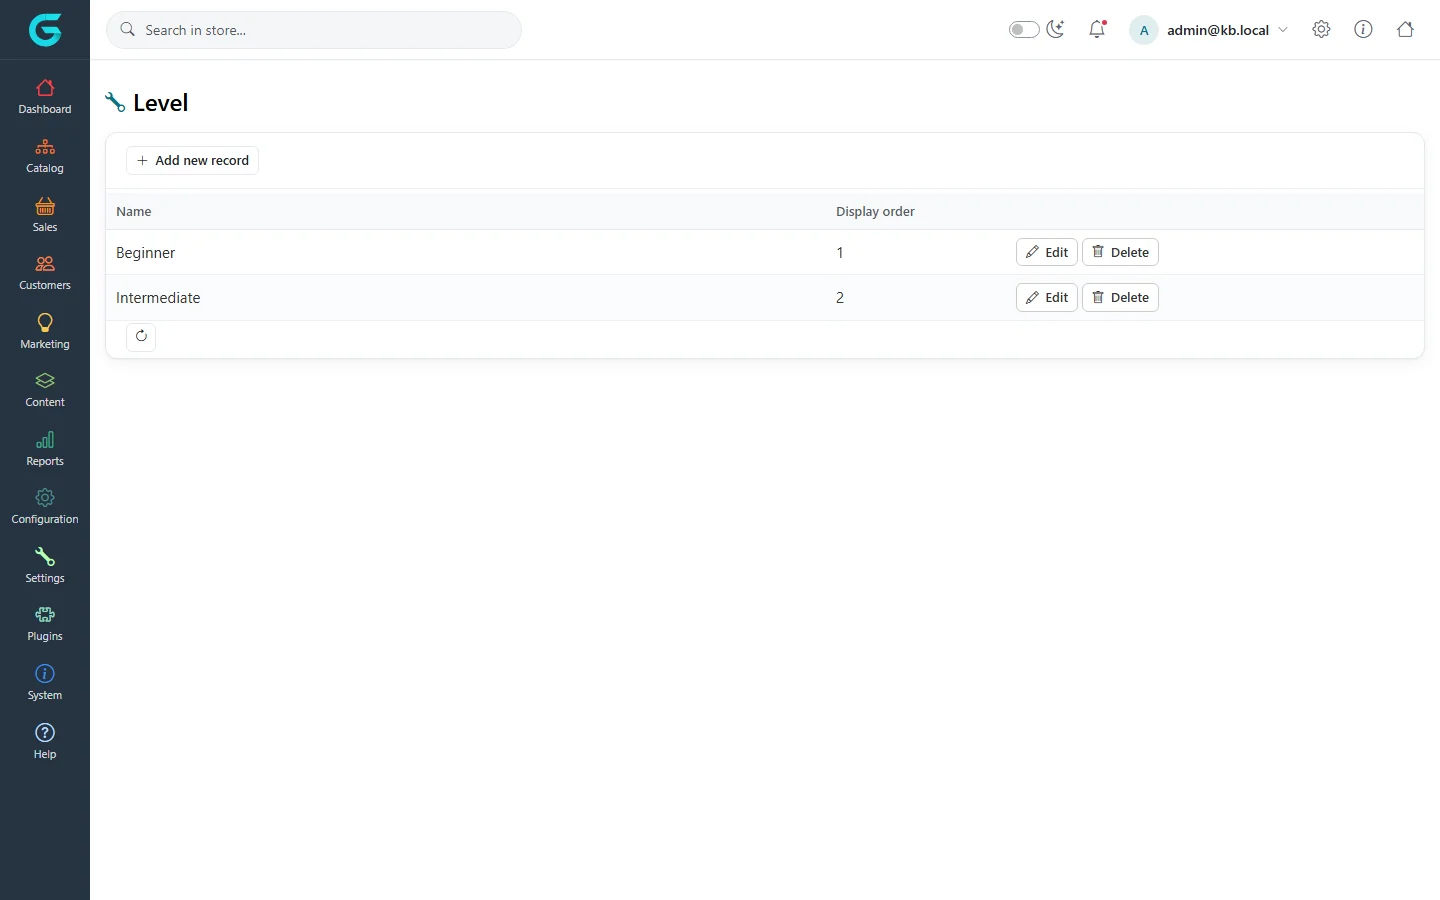The image size is (1440, 900).
Task: Select the Settings sidebar section
Action: tap(45, 566)
